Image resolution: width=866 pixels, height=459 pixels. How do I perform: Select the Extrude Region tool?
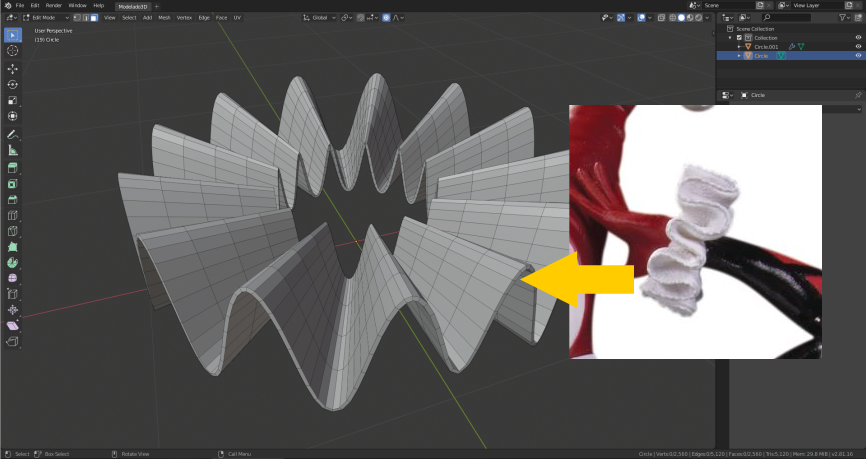12,168
